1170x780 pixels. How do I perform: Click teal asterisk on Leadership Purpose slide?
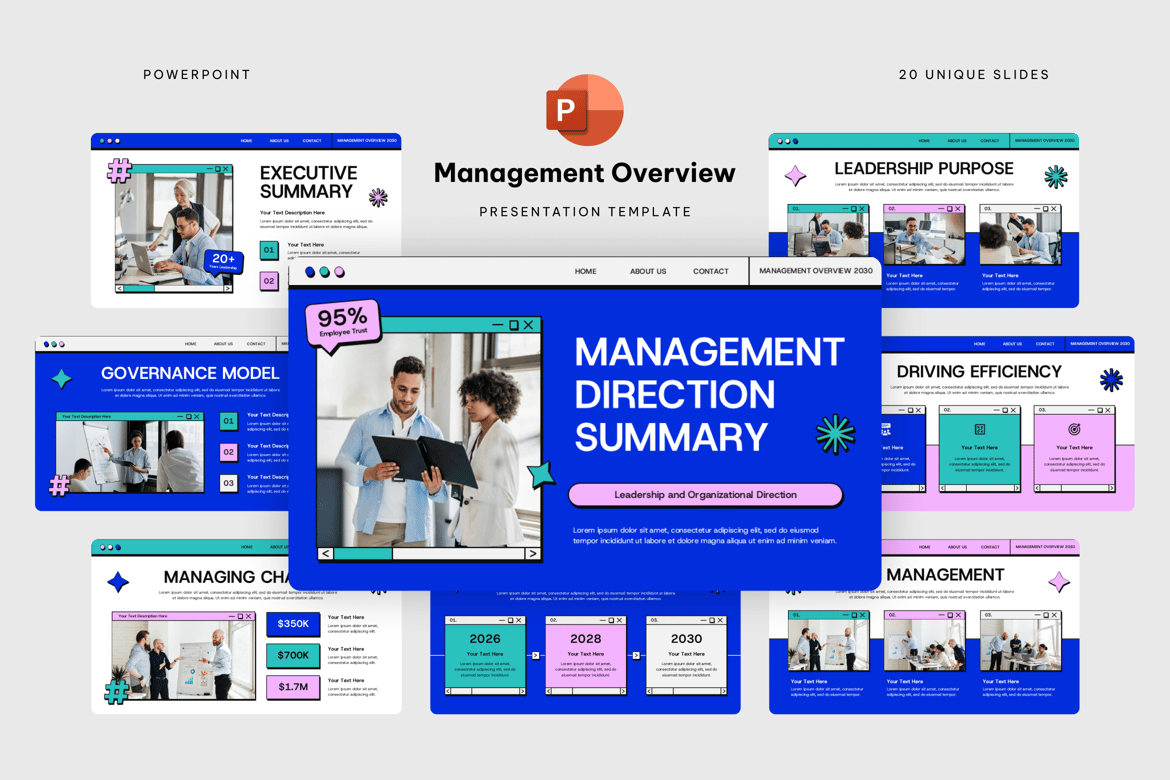point(1055,177)
